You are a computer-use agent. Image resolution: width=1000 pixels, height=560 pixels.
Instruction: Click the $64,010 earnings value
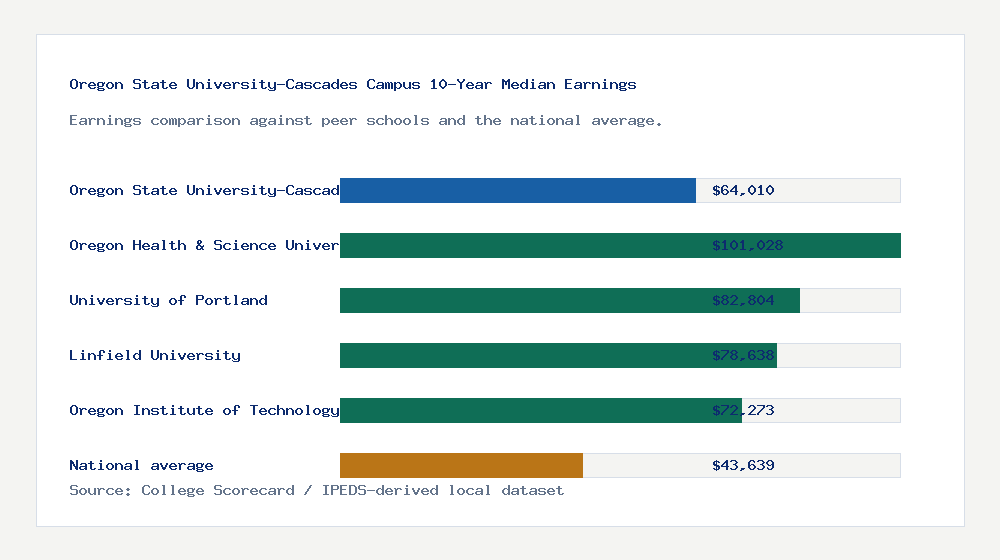coord(743,191)
